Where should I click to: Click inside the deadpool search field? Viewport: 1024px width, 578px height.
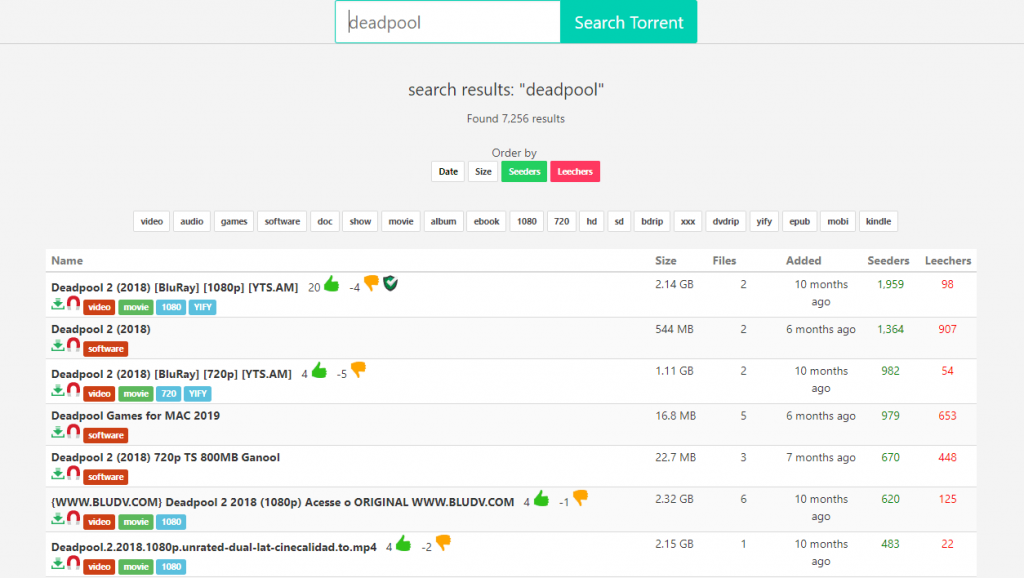coord(447,21)
